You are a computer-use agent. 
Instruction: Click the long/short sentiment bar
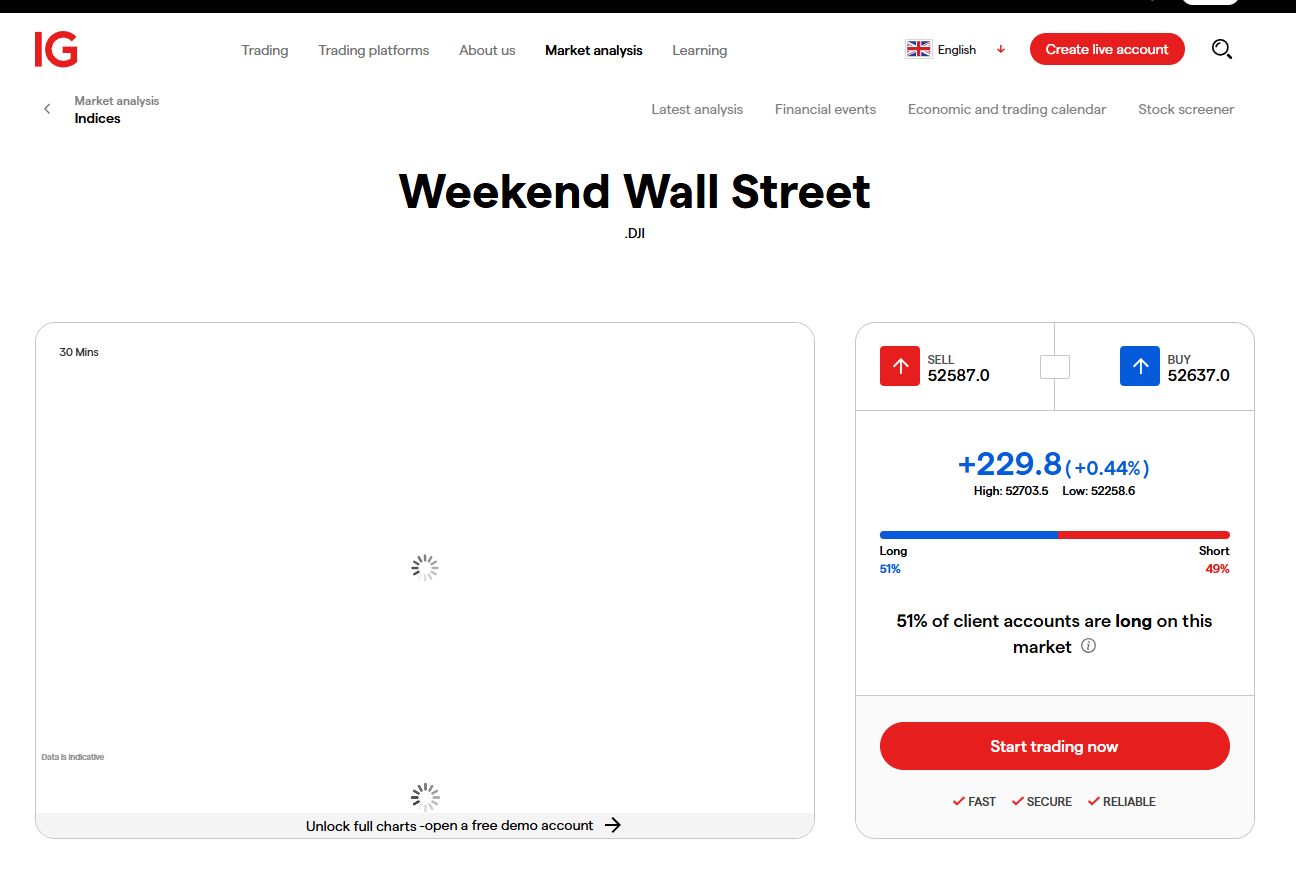[1055, 535]
